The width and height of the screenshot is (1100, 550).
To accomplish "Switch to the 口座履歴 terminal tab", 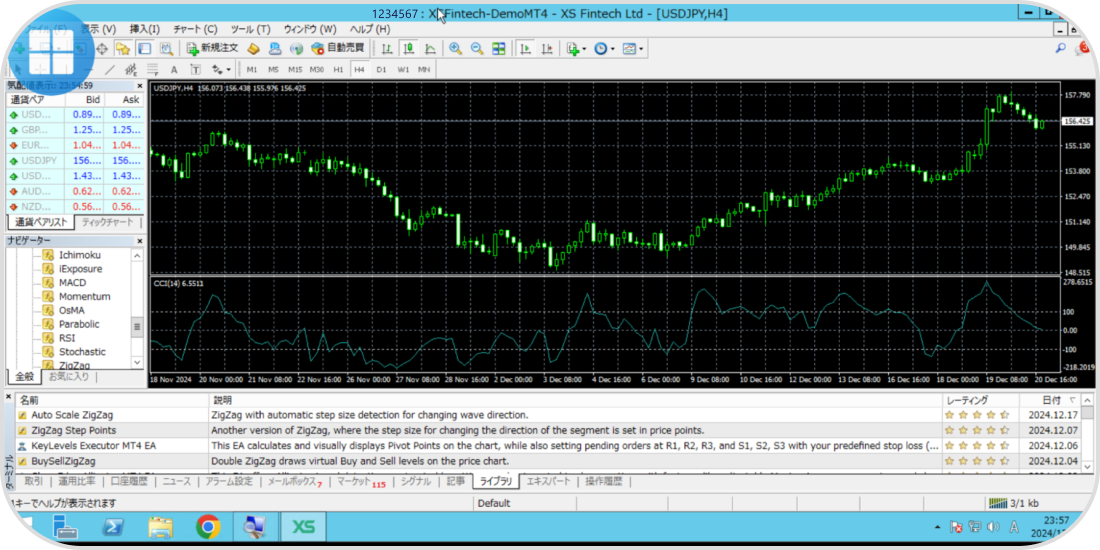I will pos(129,481).
